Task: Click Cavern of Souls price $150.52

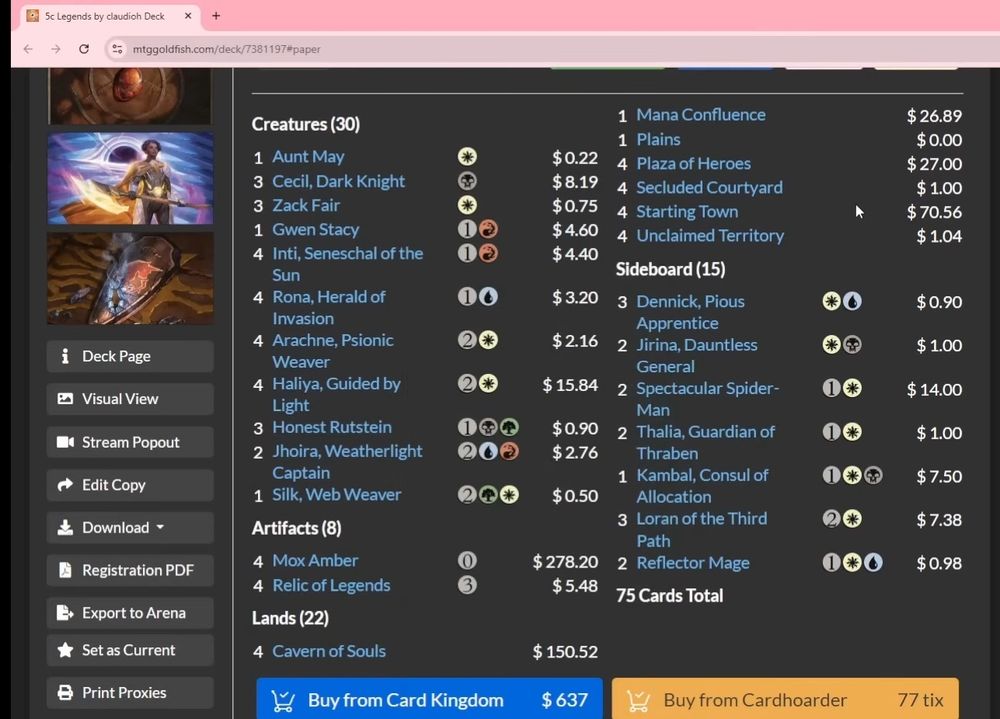Action: (x=566, y=652)
